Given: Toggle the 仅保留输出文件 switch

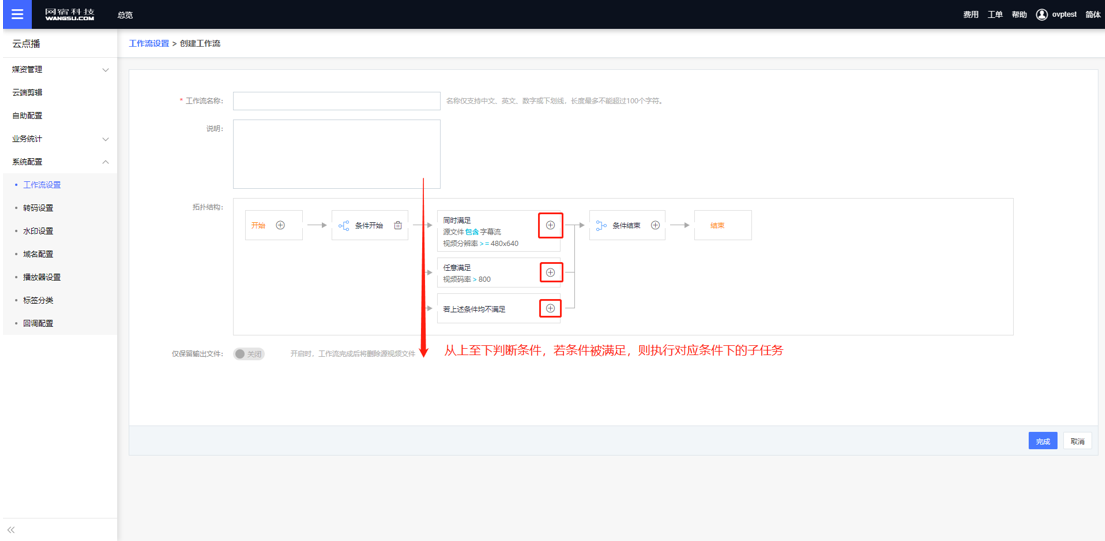Looking at the screenshot, I should 249,354.
